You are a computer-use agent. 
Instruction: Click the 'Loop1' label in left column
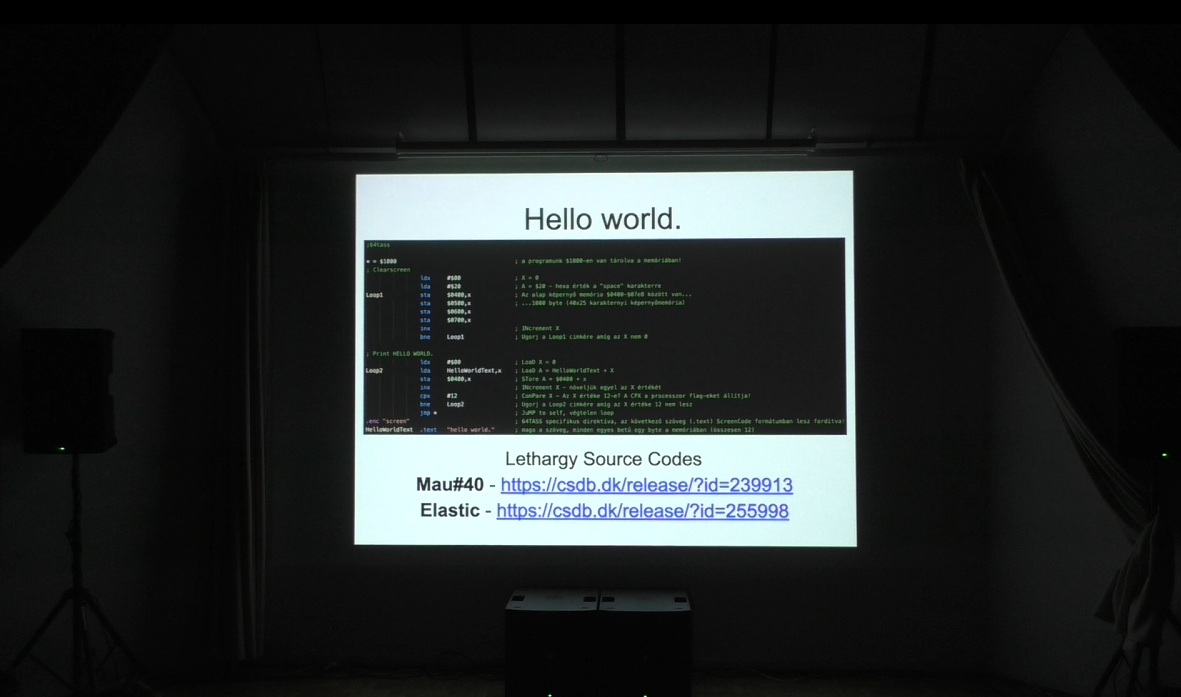(x=374, y=295)
